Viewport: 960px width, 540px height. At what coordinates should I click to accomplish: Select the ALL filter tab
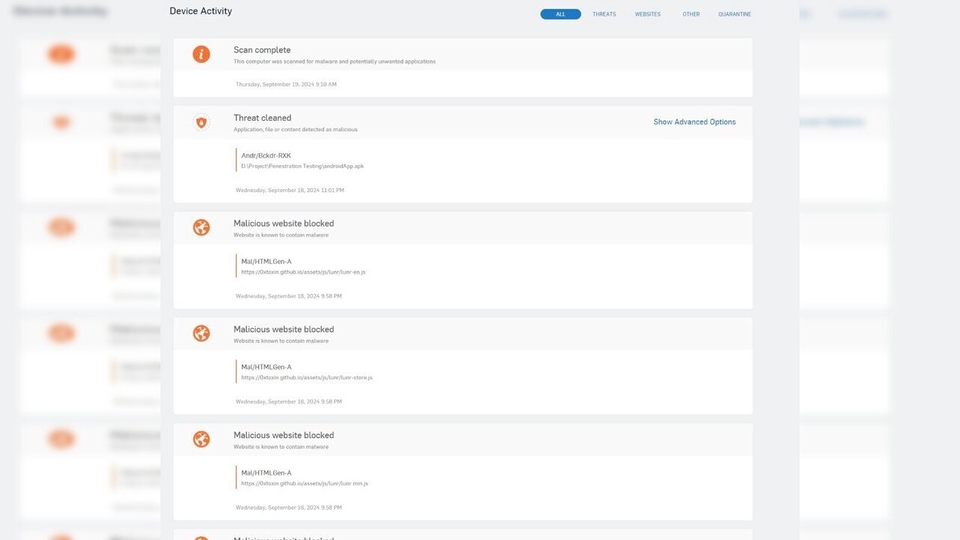(560, 14)
